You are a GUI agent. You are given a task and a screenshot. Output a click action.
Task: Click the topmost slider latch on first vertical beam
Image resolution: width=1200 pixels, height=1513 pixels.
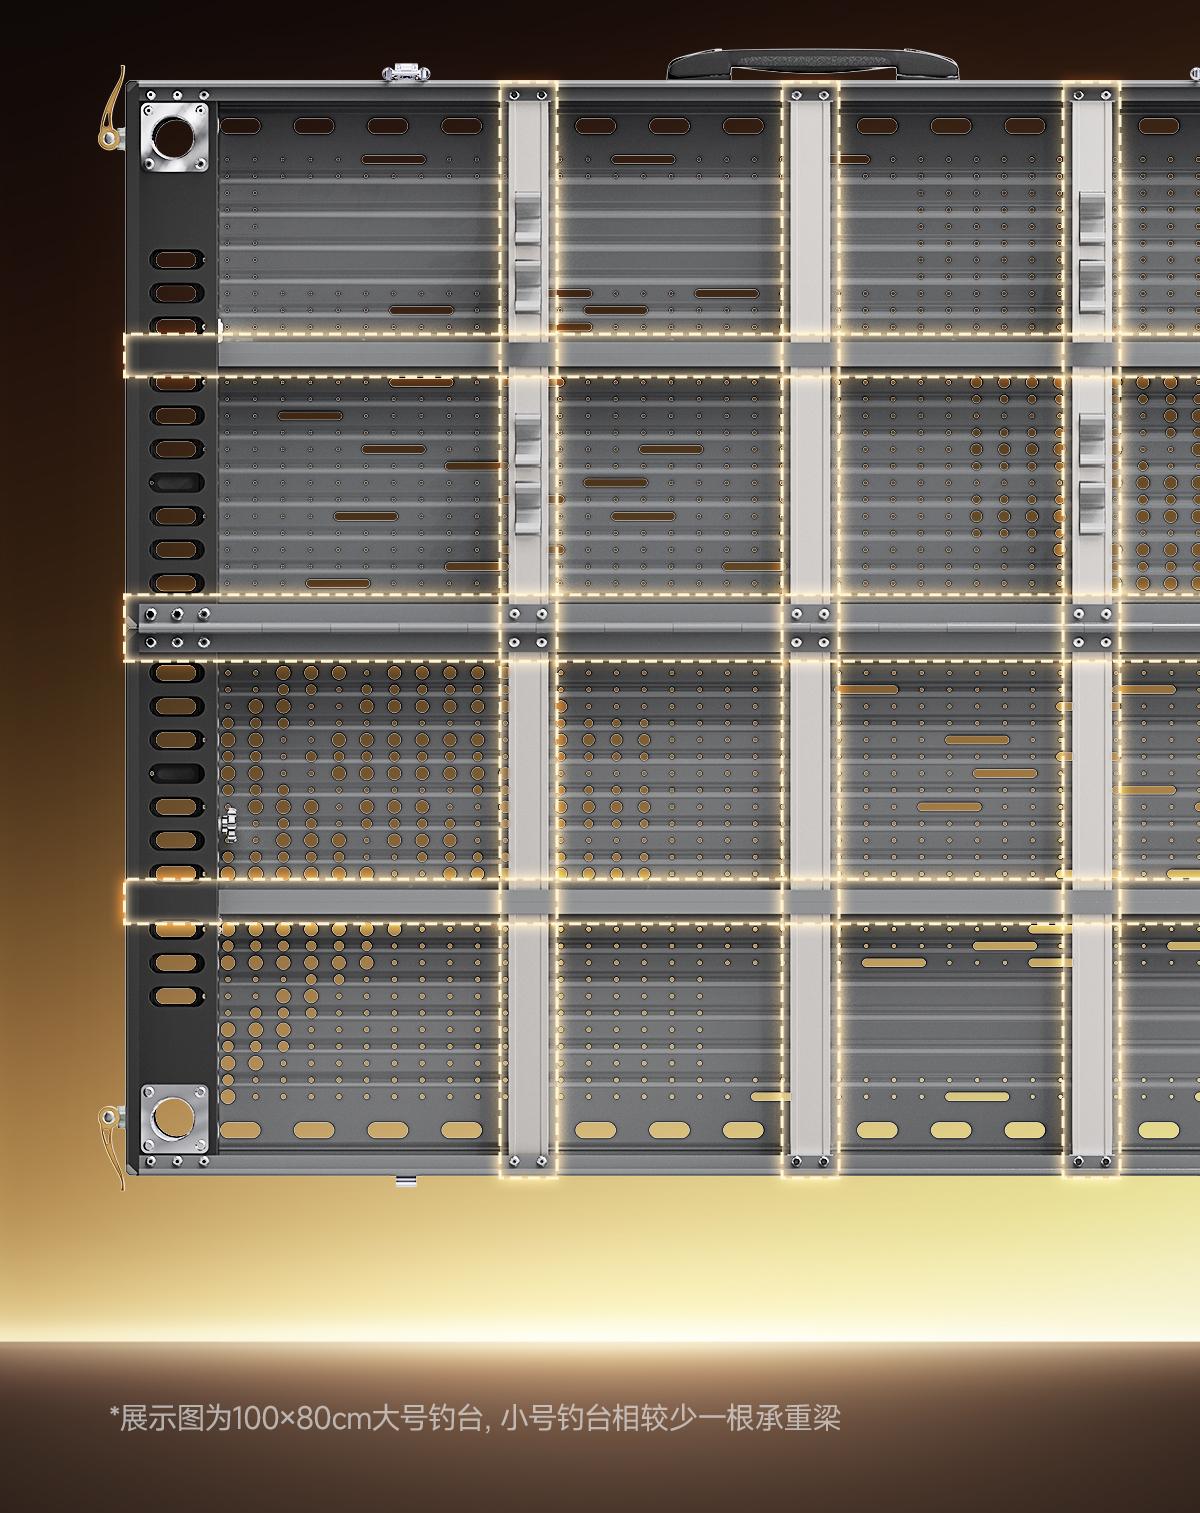pos(527,218)
